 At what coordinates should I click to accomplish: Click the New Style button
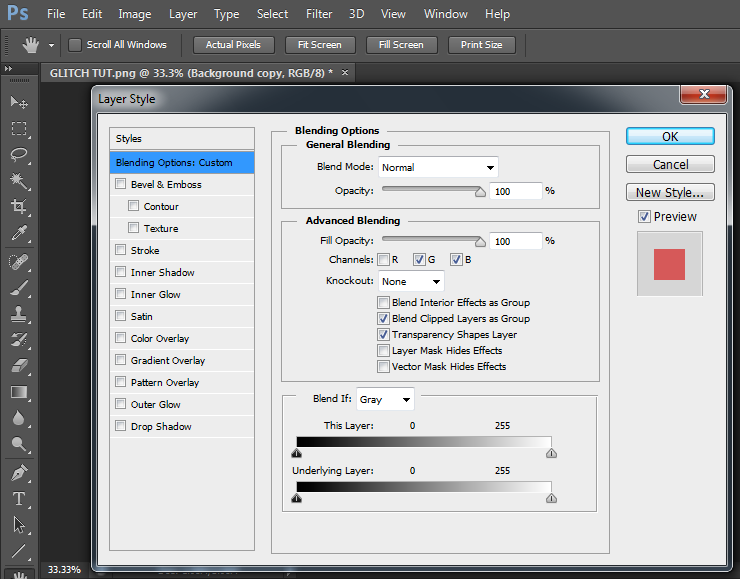670,193
